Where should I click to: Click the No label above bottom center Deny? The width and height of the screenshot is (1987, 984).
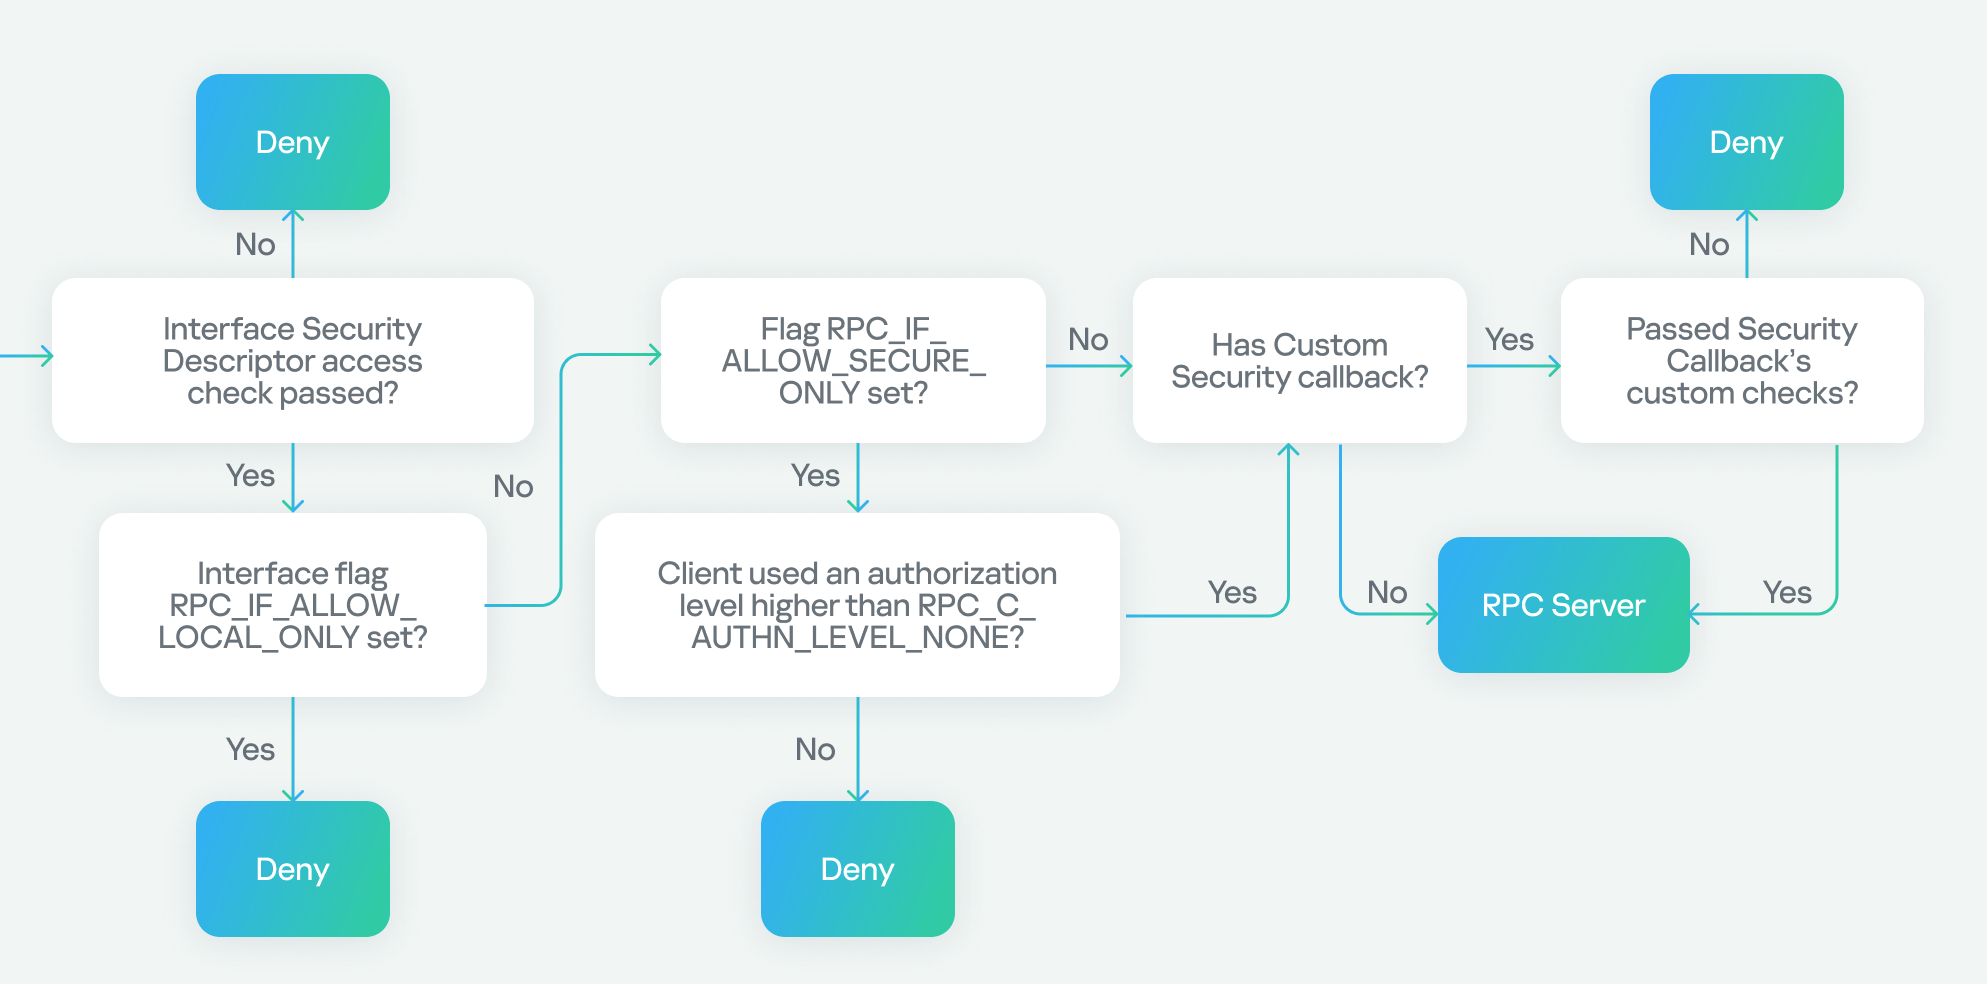pos(815,749)
